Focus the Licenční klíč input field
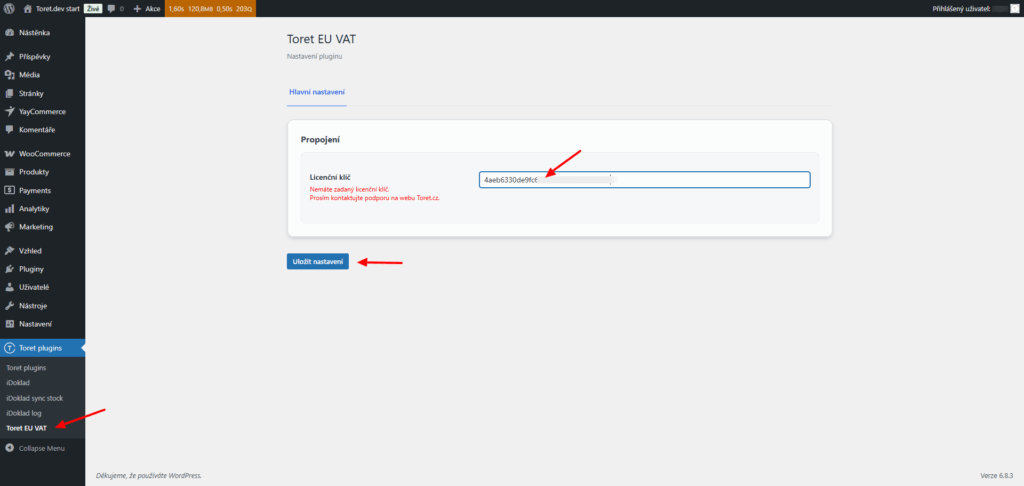The height and width of the screenshot is (486, 1024). (x=645, y=180)
